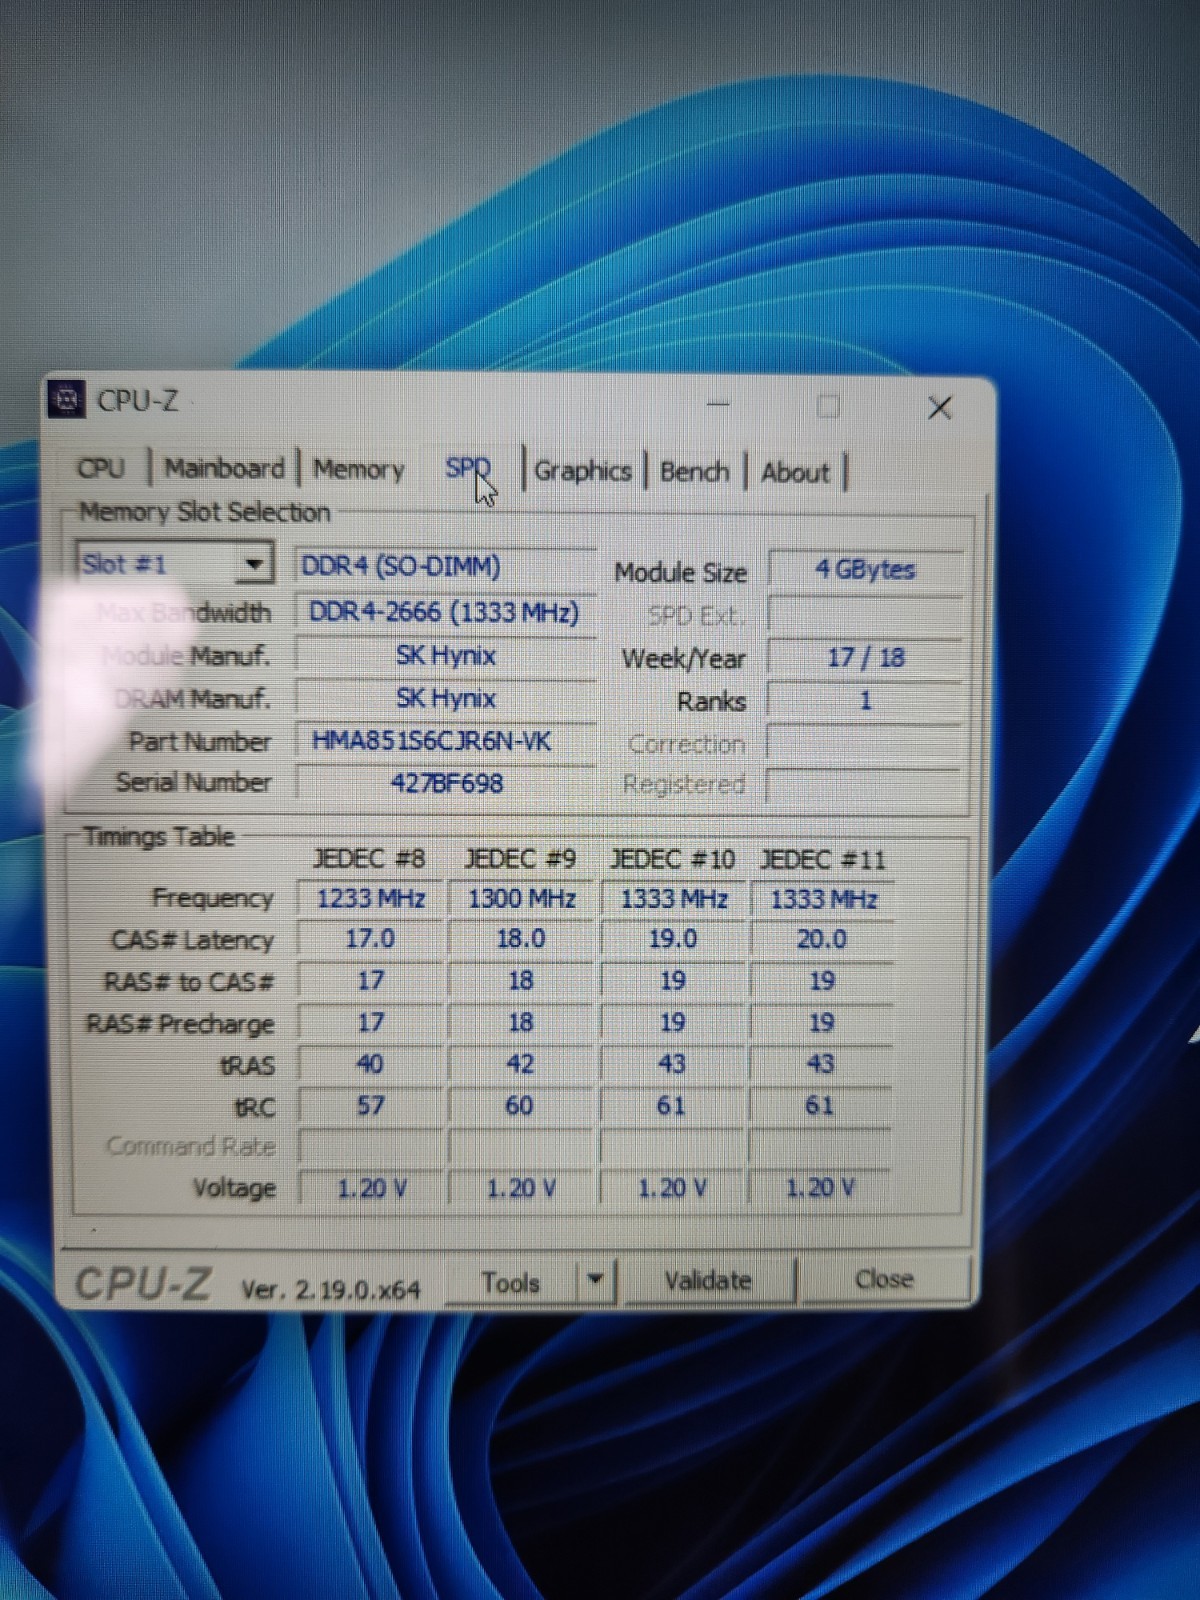Click the empty SPD Ext. field
Viewport: 1200px width, 1600px height.
click(865, 614)
